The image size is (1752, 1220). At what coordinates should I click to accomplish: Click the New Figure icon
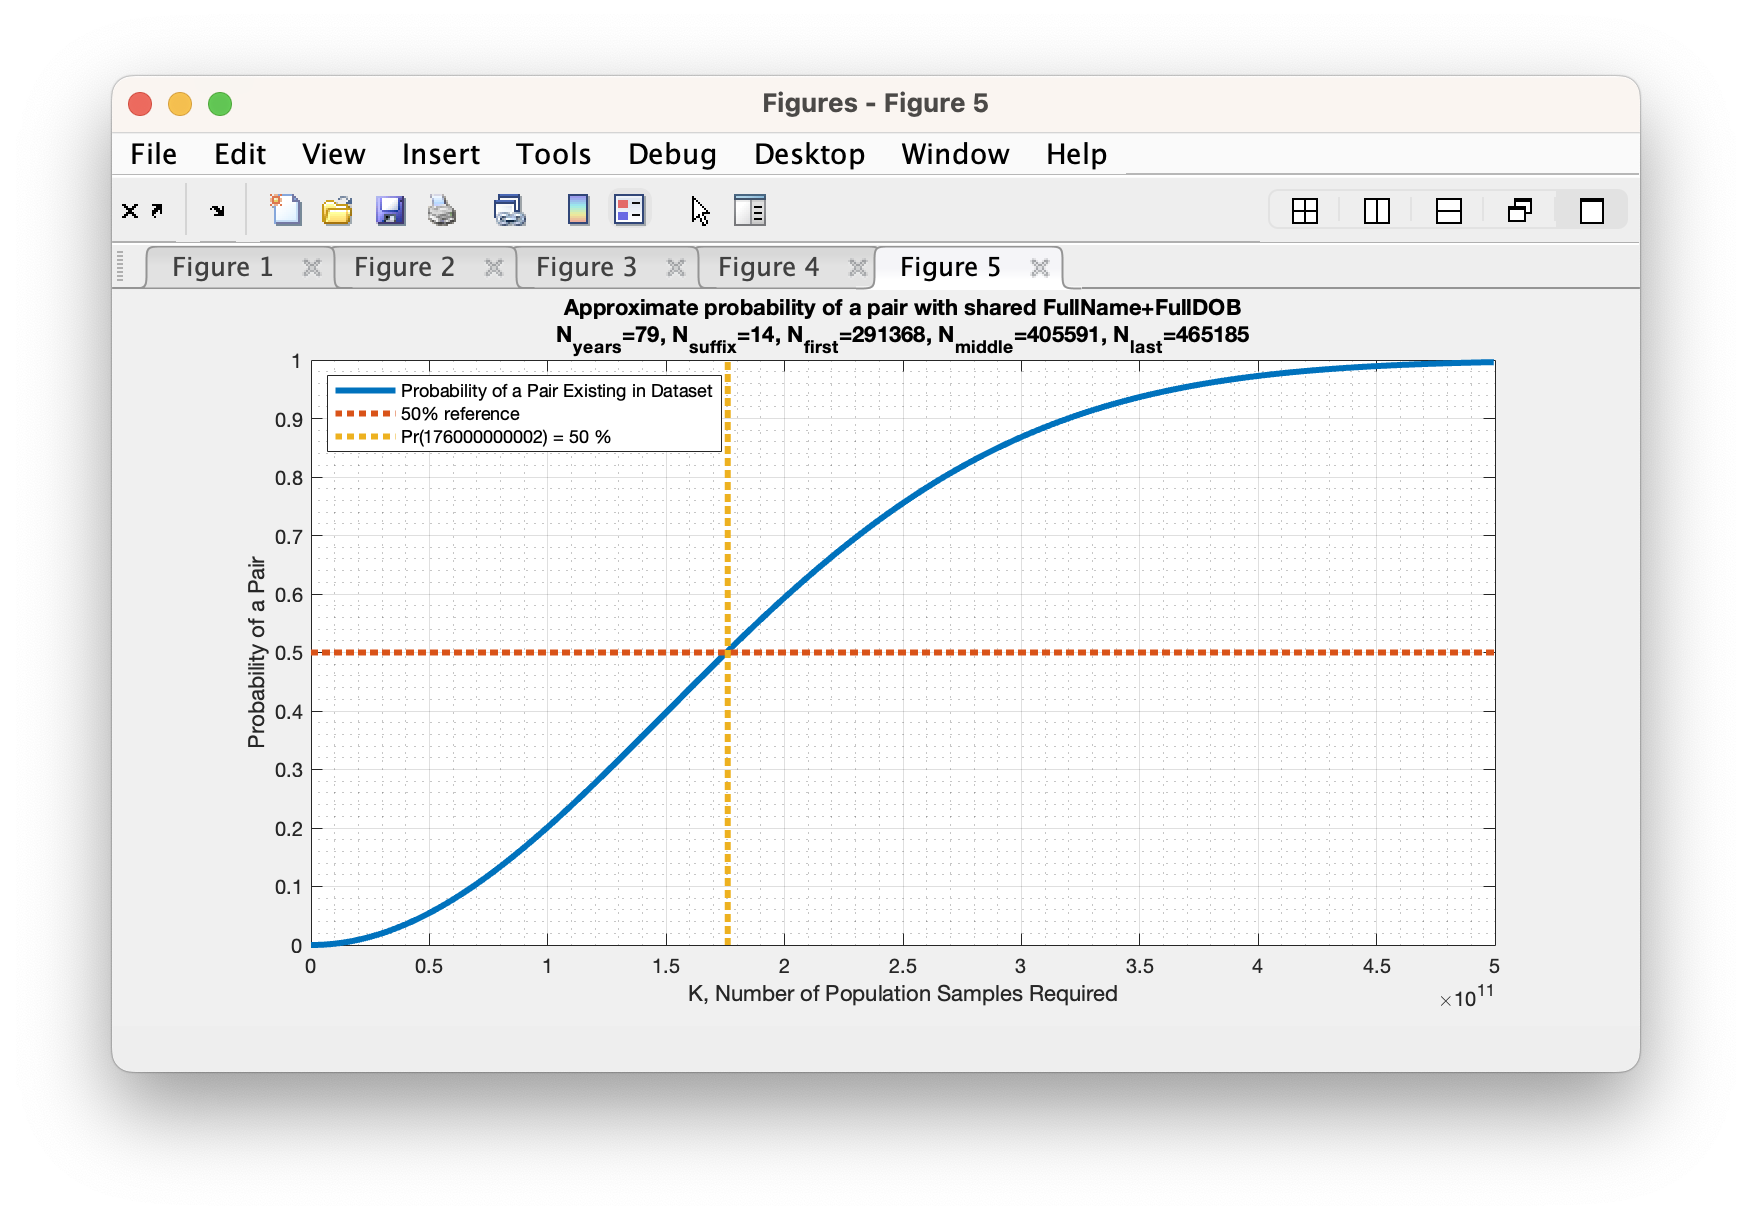pos(286,210)
